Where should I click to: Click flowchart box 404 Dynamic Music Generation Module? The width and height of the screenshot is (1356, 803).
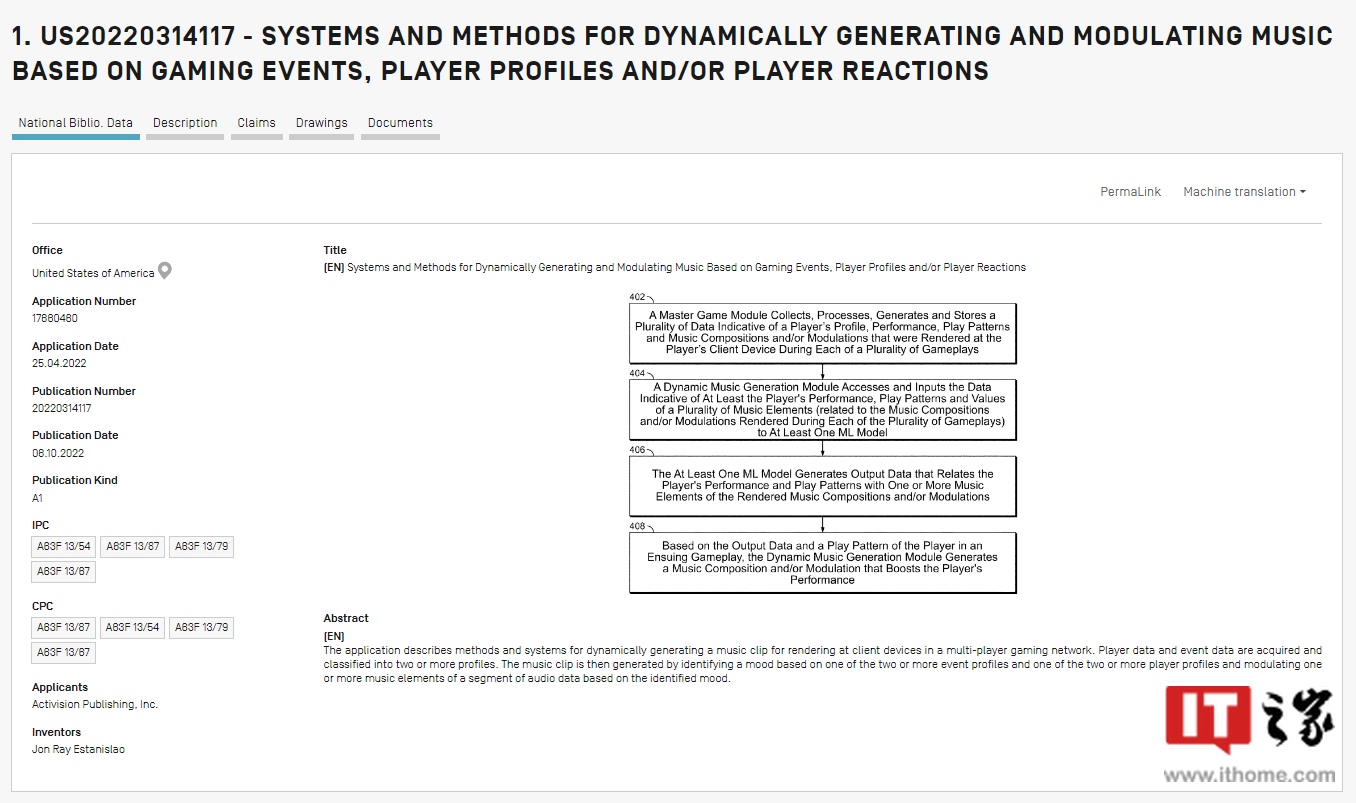pos(822,410)
